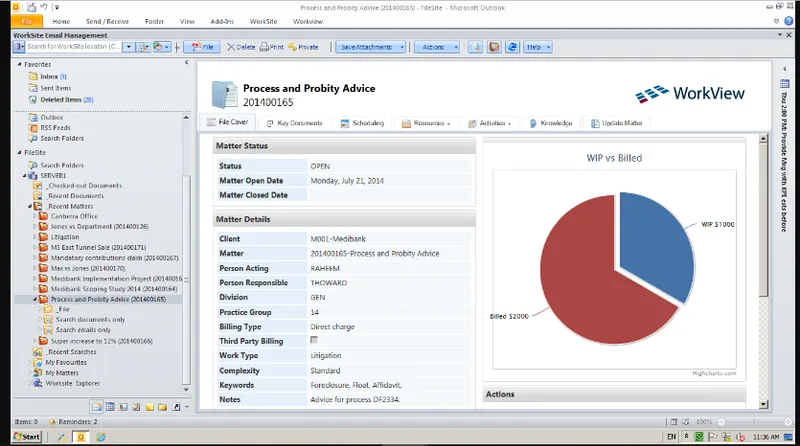The image size is (800, 446).
Task: Open Deleted Items folder
Action: [61, 100]
